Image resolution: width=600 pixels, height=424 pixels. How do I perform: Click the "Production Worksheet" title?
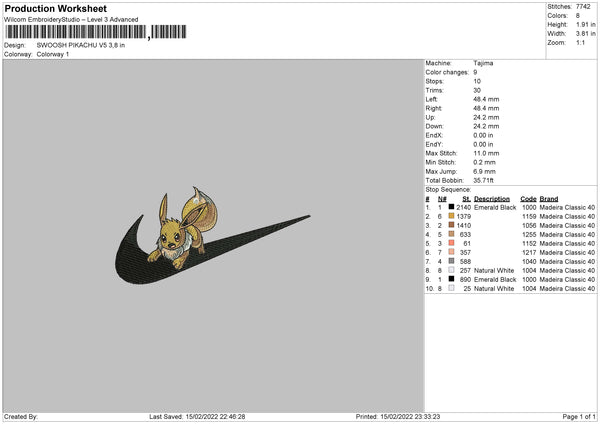point(55,8)
